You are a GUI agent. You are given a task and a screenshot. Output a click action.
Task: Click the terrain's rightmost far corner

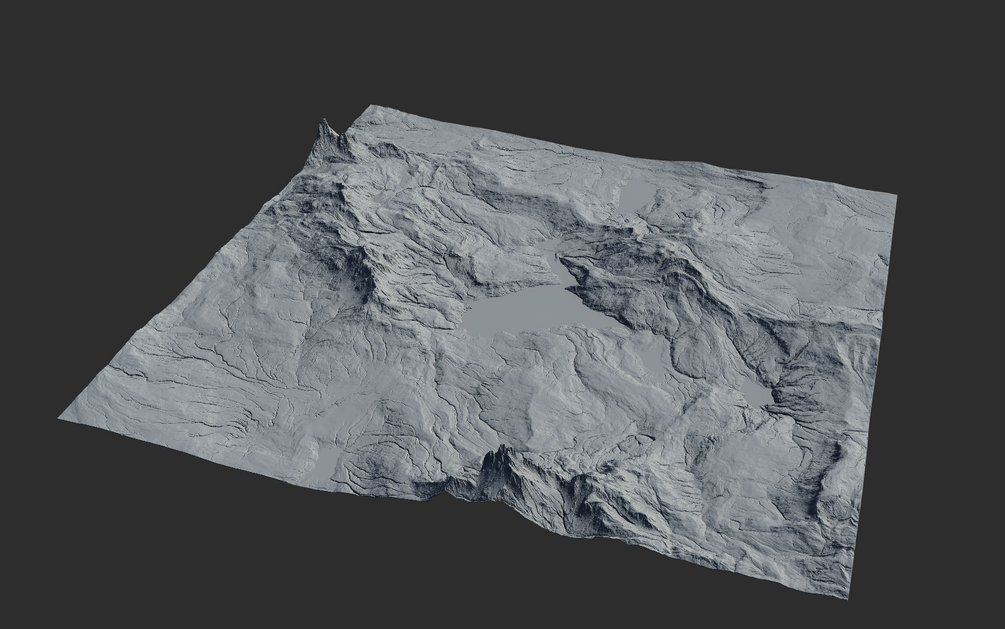[893, 194]
